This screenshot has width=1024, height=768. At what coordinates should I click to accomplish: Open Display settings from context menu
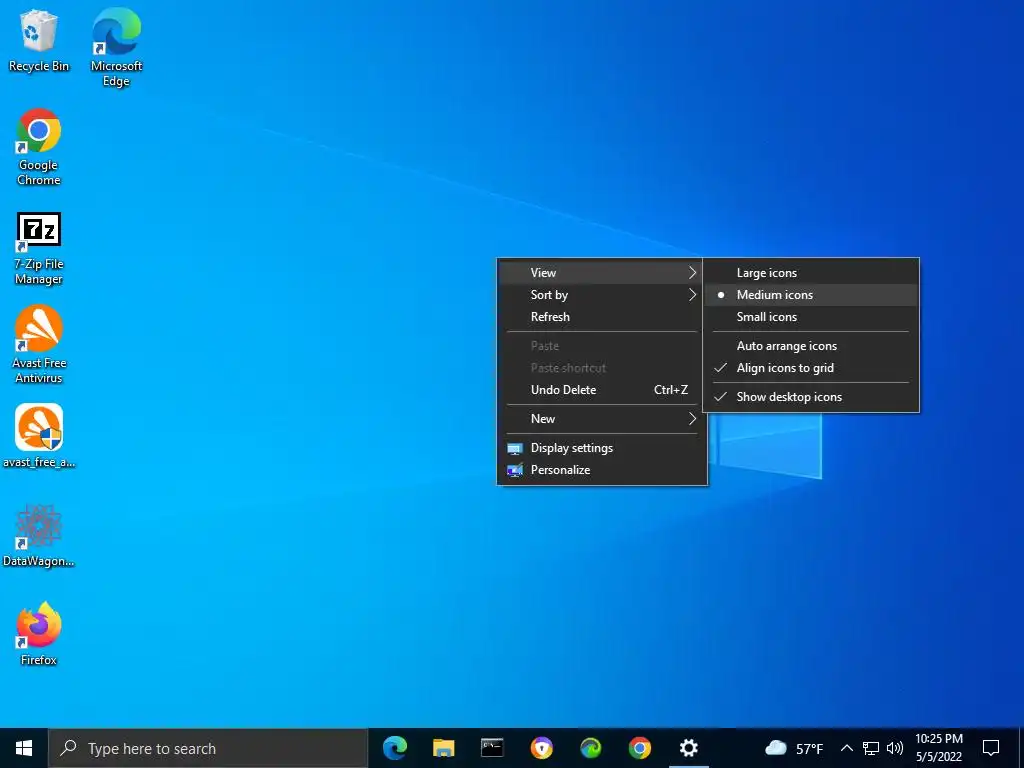(x=601, y=448)
